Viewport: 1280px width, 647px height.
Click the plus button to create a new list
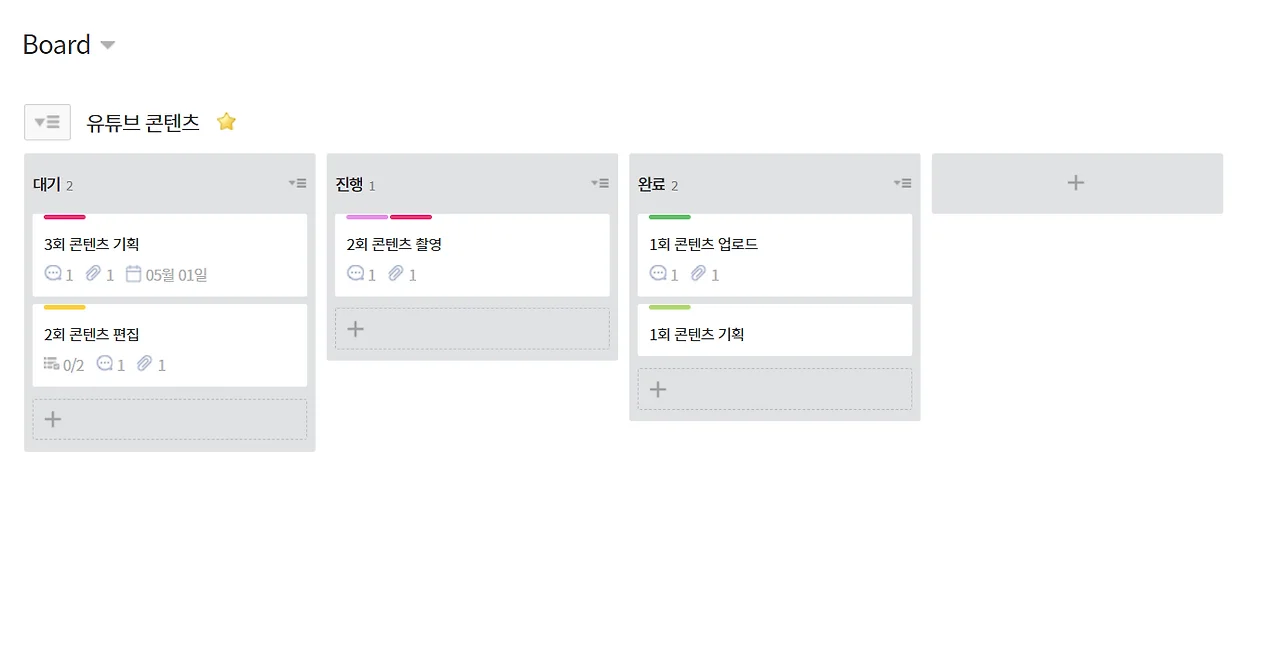coord(1076,183)
